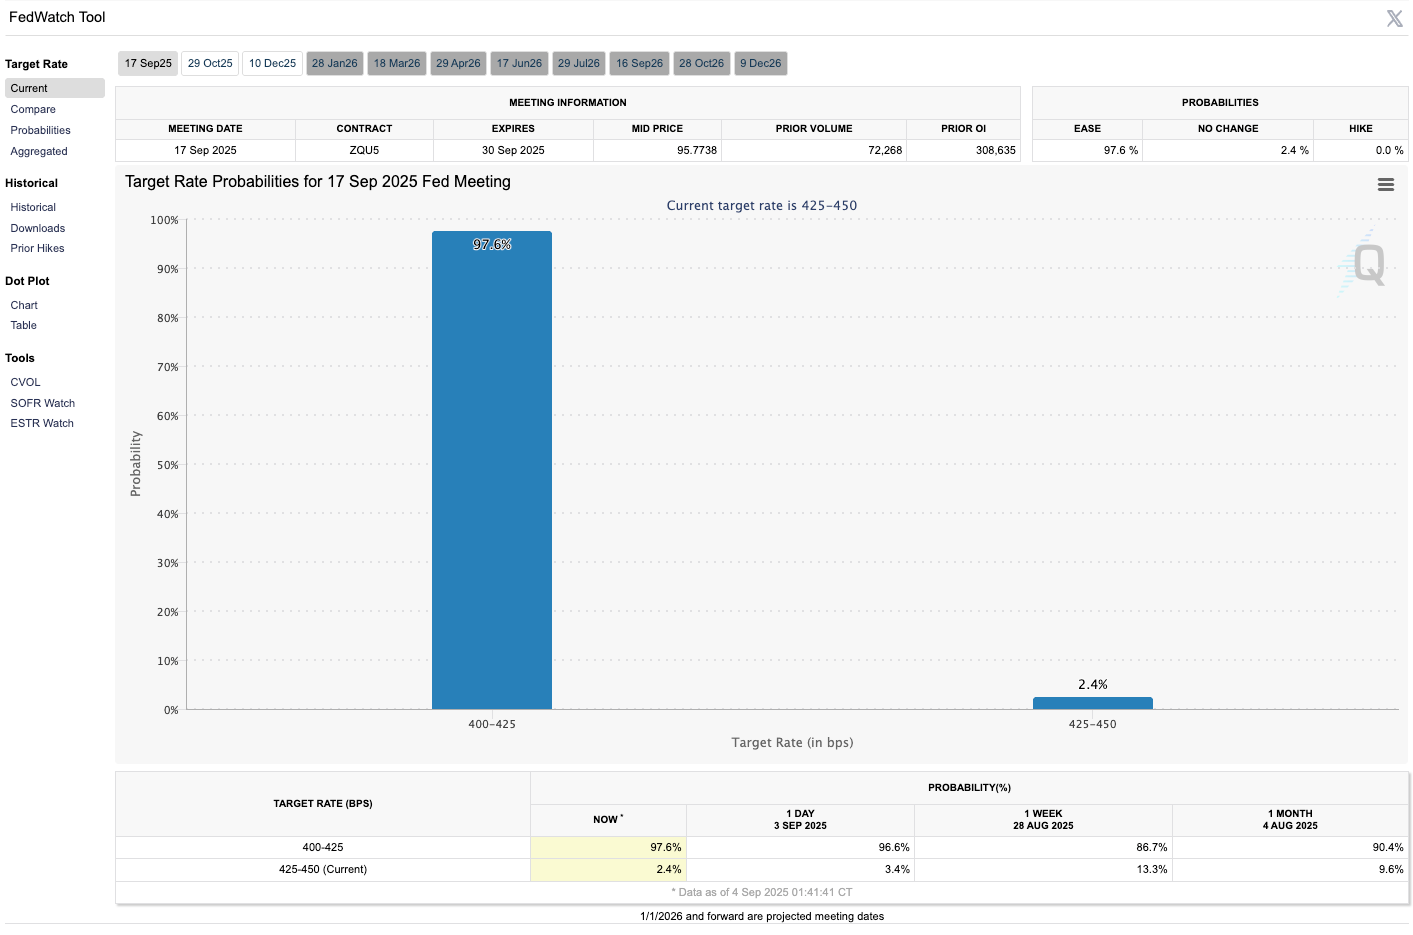Switch to the 9 Dec26 meeting tab
Image resolution: width=1413 pixels, height=935 pixels.
click(x=760, y=64)
